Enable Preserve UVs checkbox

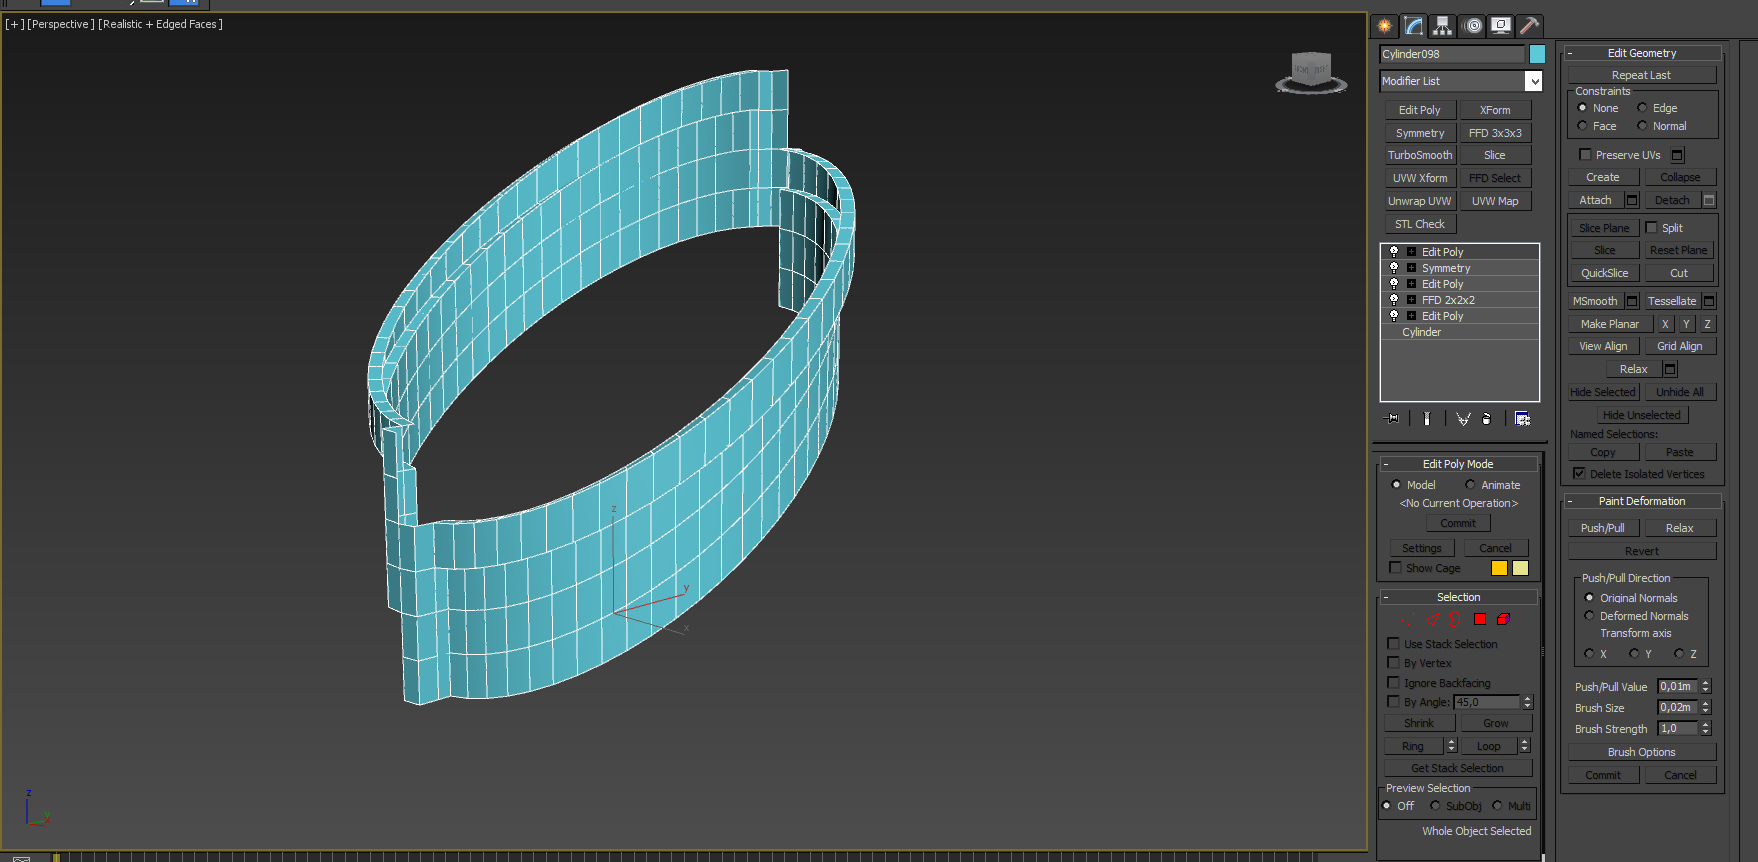point(1585,155)
